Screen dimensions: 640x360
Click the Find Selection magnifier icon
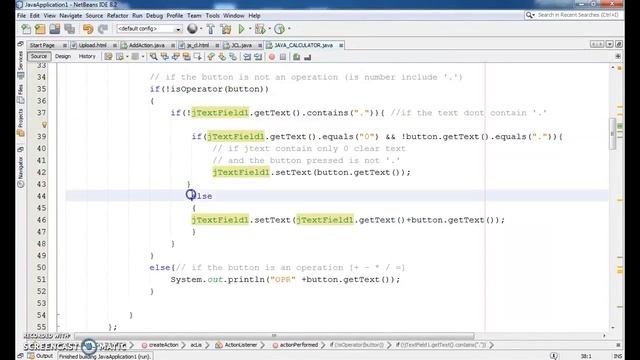153,57
